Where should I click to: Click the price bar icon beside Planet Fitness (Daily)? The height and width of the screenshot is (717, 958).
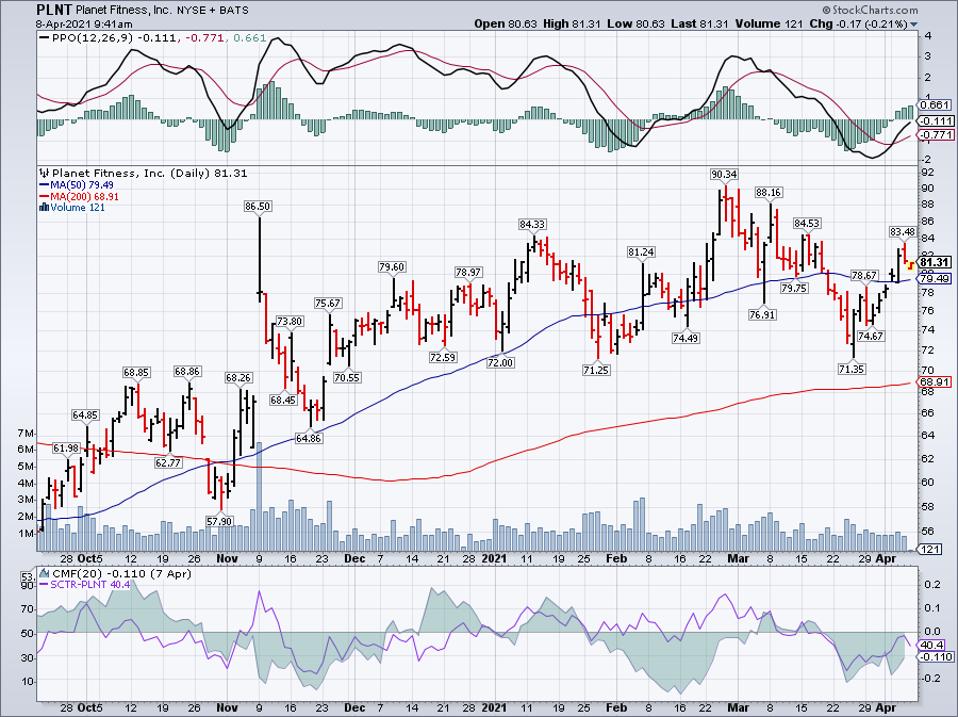coord(44,173)
